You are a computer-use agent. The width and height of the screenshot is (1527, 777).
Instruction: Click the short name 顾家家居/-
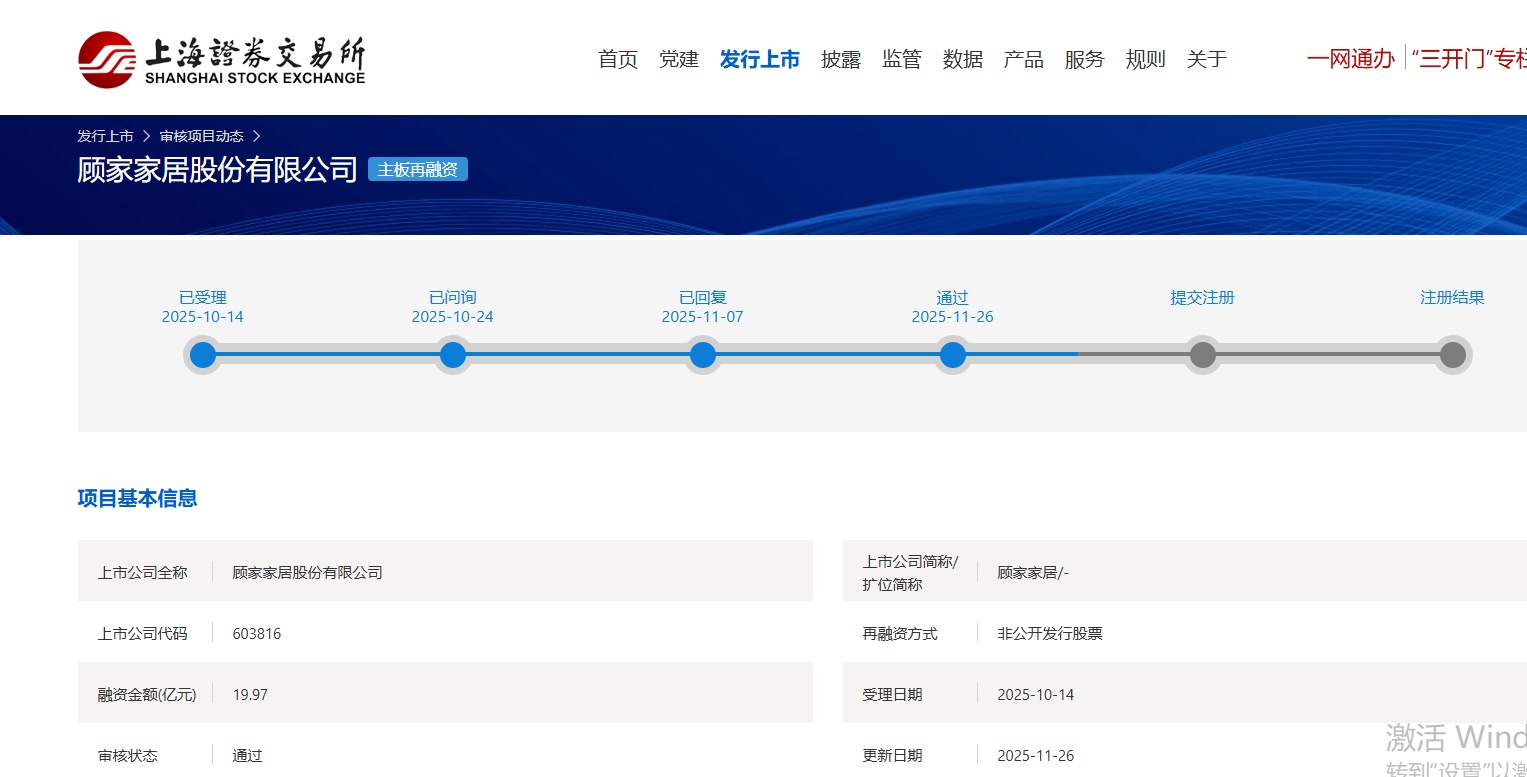1033,573
